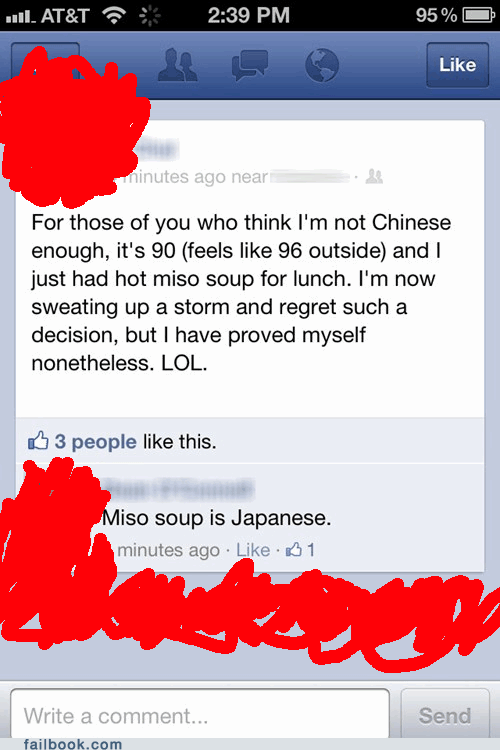Image resolution: width=500 pixels, height=750 pixels.
Task: Tap the Like button in header
Action: [x=457, y=65]
